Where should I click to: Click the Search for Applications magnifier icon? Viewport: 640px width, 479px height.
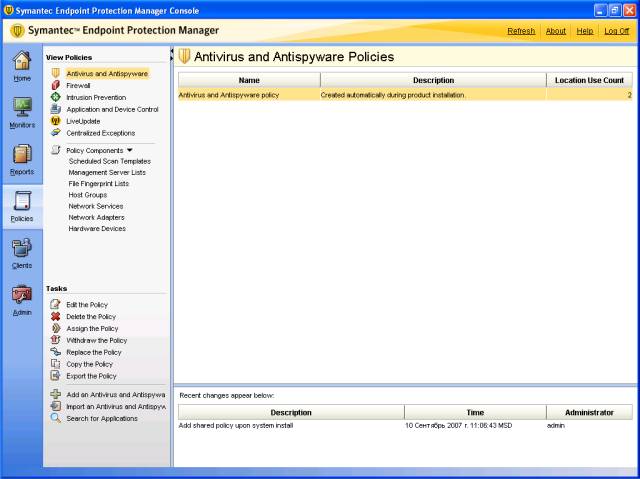56,418
